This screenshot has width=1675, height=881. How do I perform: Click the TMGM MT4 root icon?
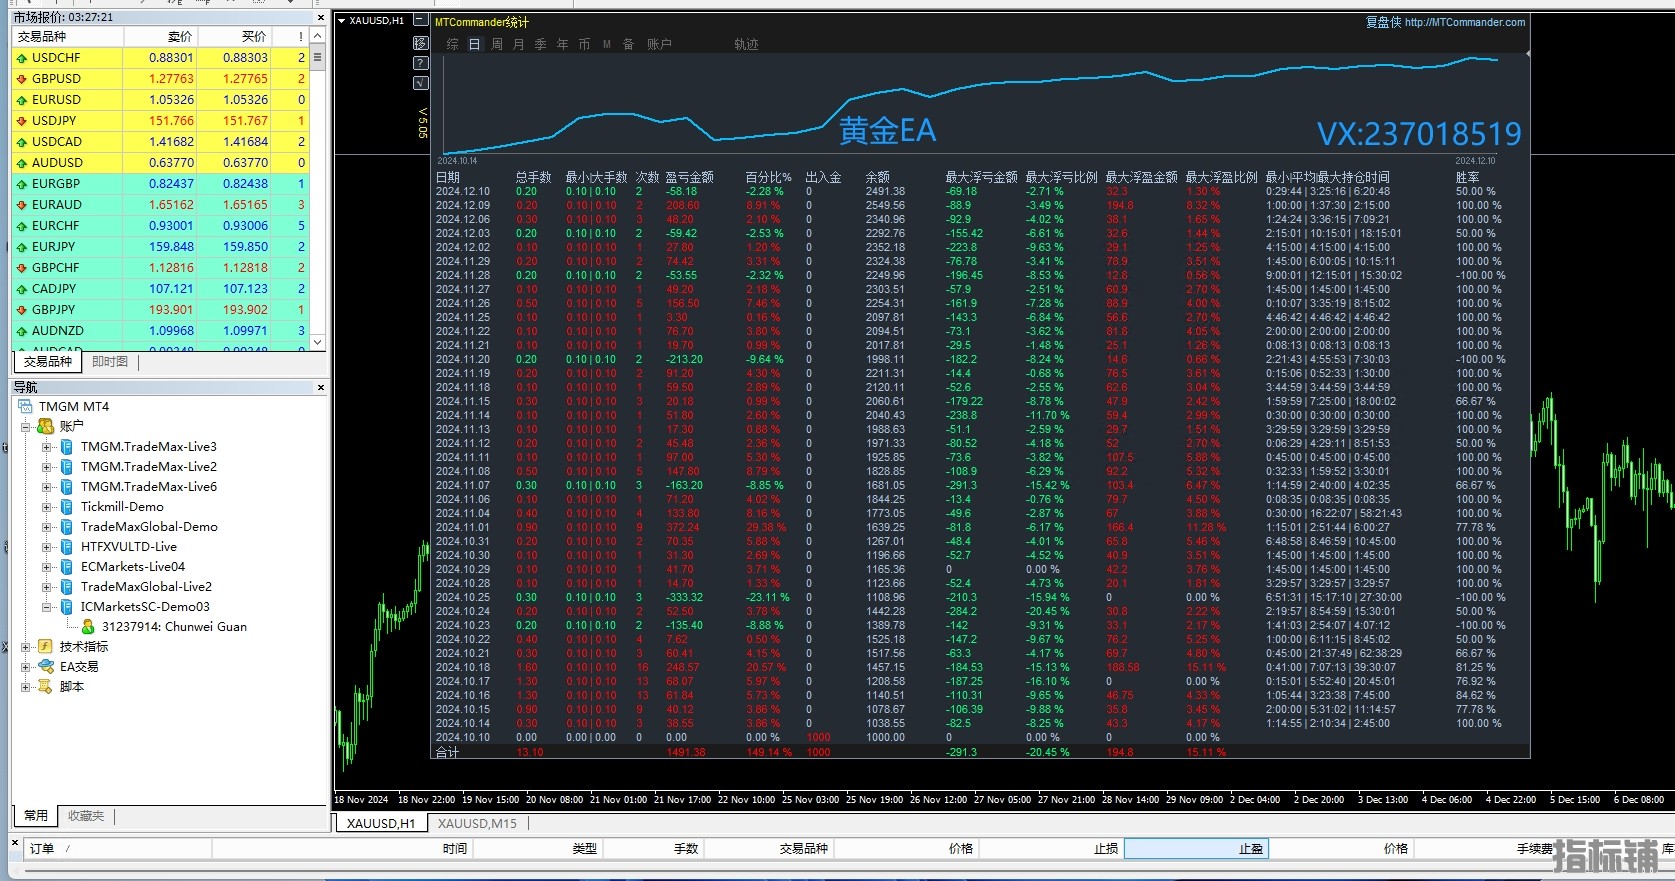pyautogui.click(x=25, y=407)
